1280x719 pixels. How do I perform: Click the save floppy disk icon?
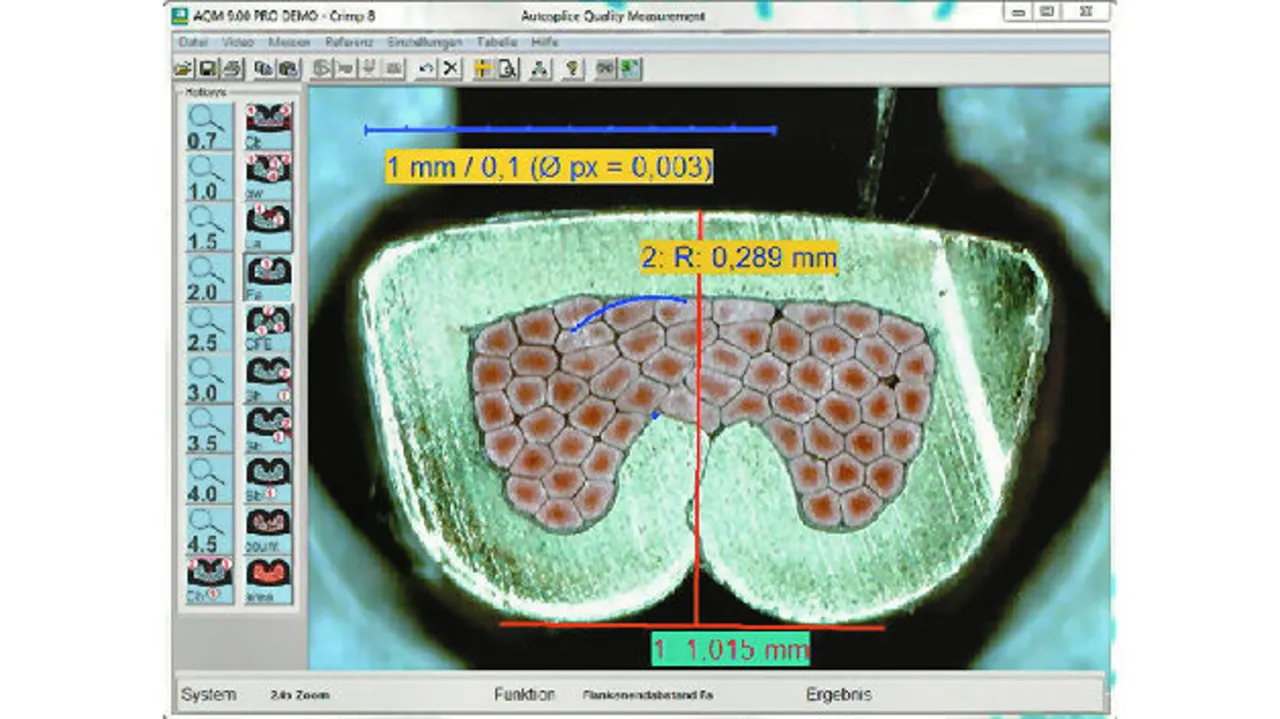point(208,69)
